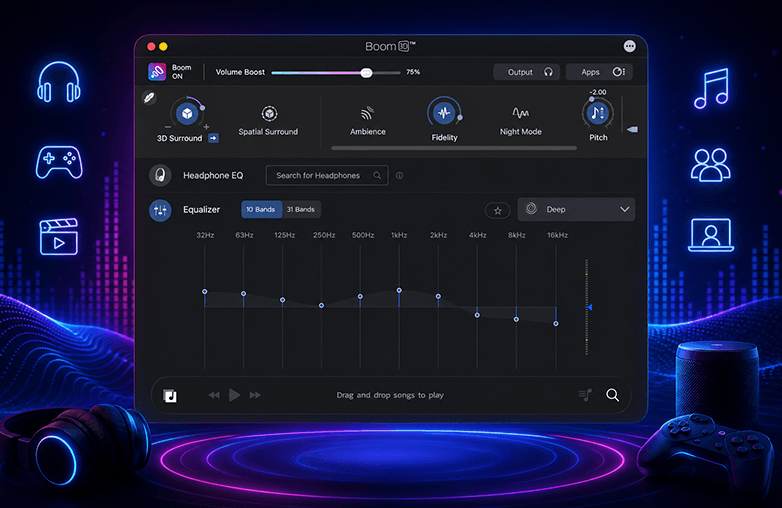Toggle the Boom ON power icon
The image size is (782, 508).
(157, 72)
